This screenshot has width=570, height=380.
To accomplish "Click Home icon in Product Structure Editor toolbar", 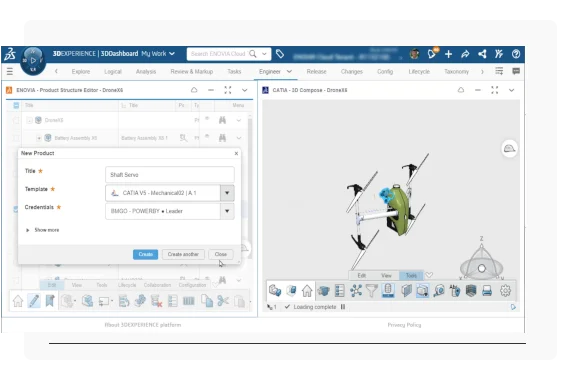I will coord(18,301).
